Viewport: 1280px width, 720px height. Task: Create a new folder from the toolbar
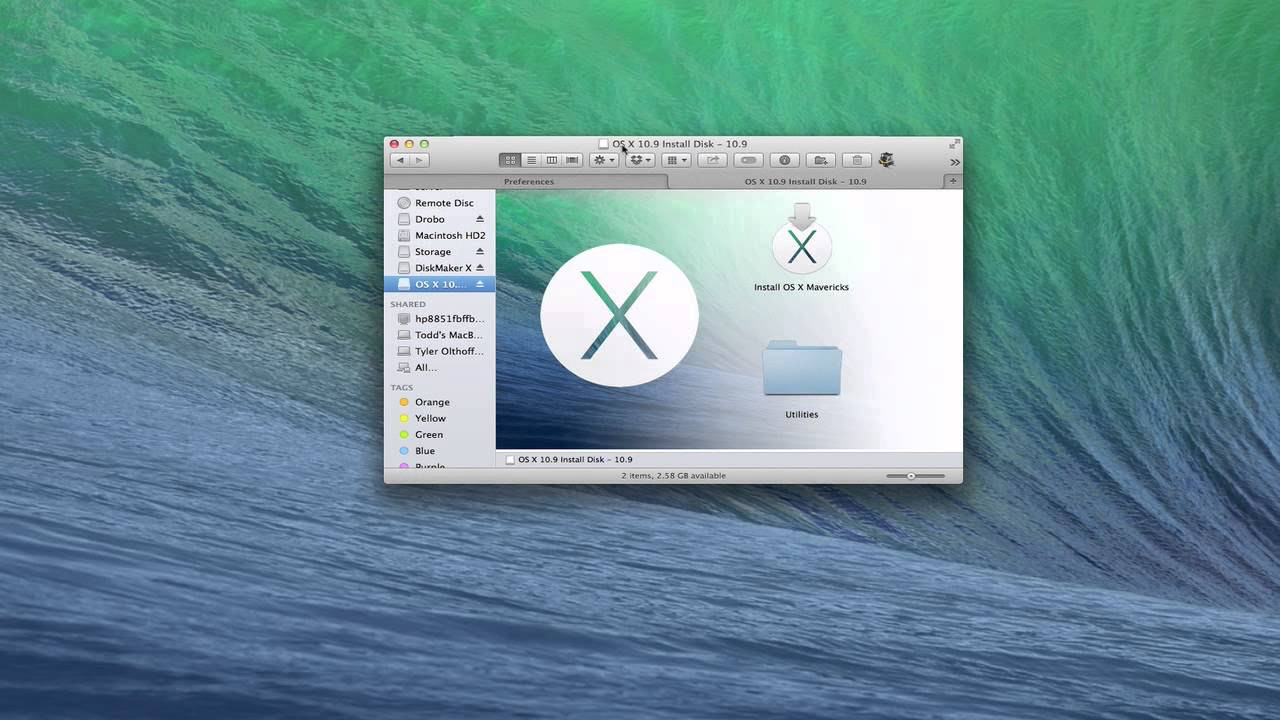click(x=820, y=160)
